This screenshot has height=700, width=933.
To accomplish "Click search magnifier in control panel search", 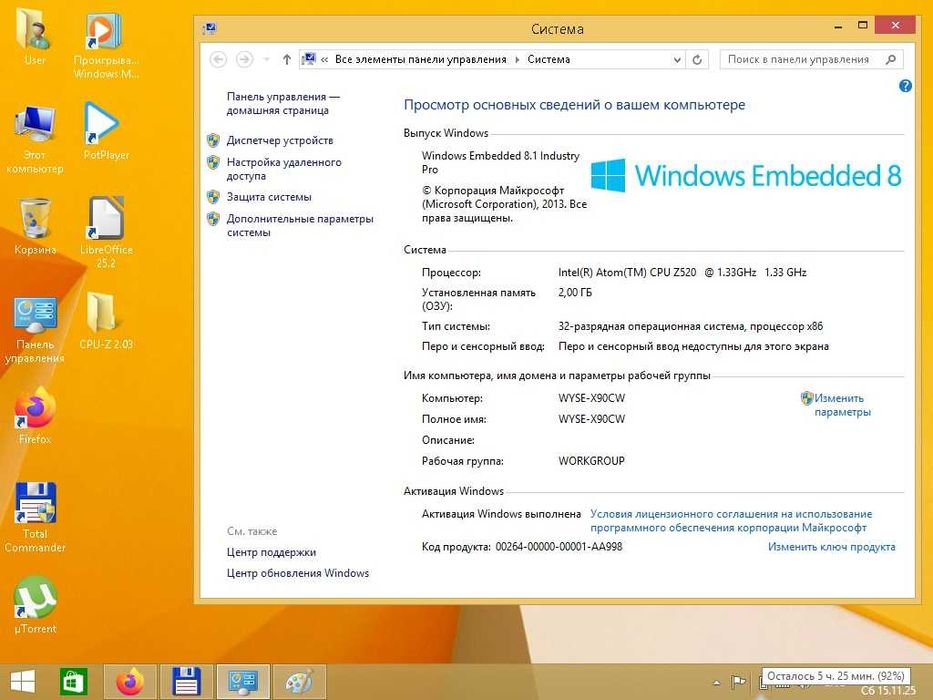I will (891, 60).
